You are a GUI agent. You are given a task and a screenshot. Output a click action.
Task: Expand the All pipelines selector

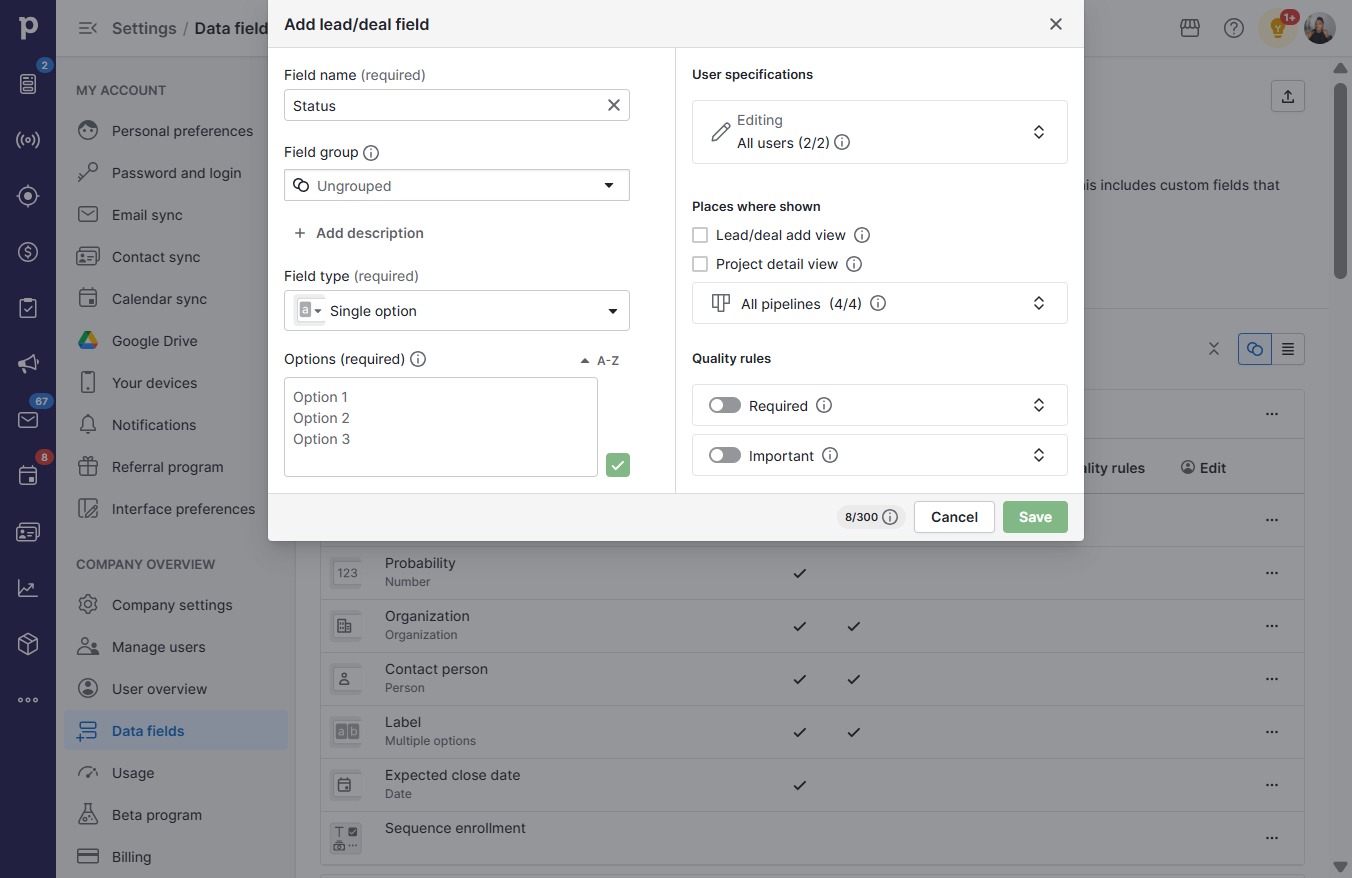[880, 303]
